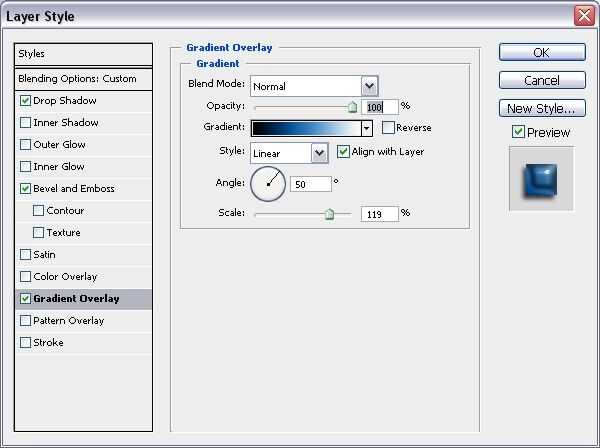Toggle Align with Layer checkbox
The image size is (600, 448).
(x=343, y=152)
